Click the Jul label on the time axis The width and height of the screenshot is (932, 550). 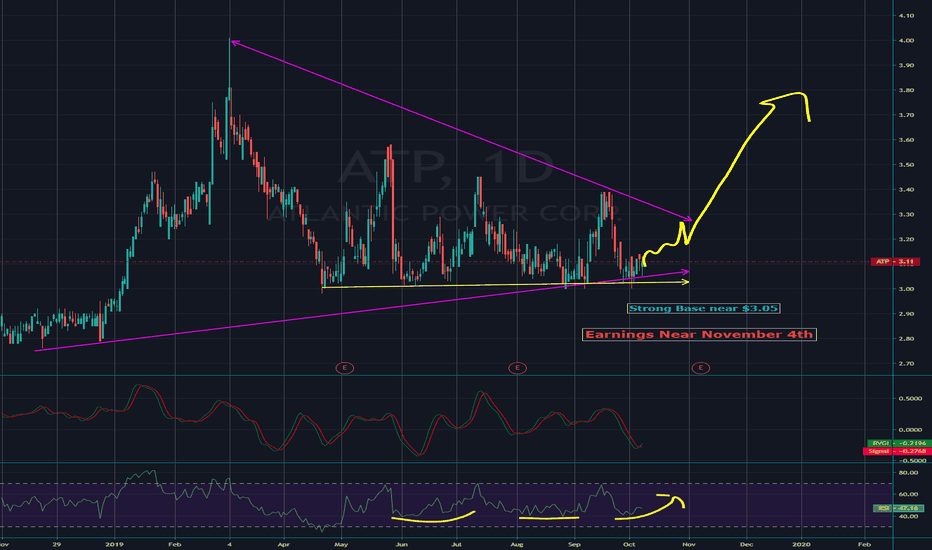pyautogui.click(x=456, y=544)
